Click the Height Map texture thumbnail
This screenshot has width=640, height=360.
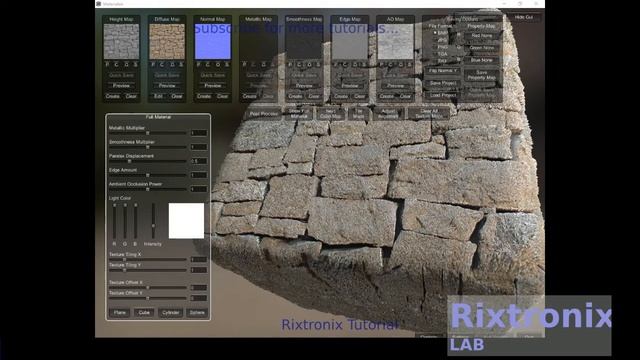coord(121,41)
